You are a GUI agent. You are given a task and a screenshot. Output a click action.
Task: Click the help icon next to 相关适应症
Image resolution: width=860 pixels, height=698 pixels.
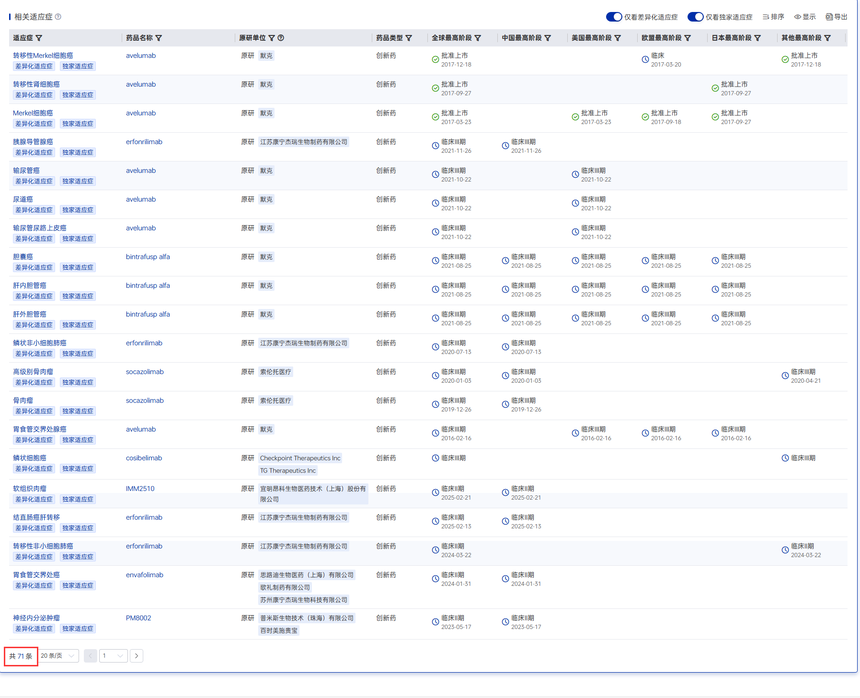[58, 17]
